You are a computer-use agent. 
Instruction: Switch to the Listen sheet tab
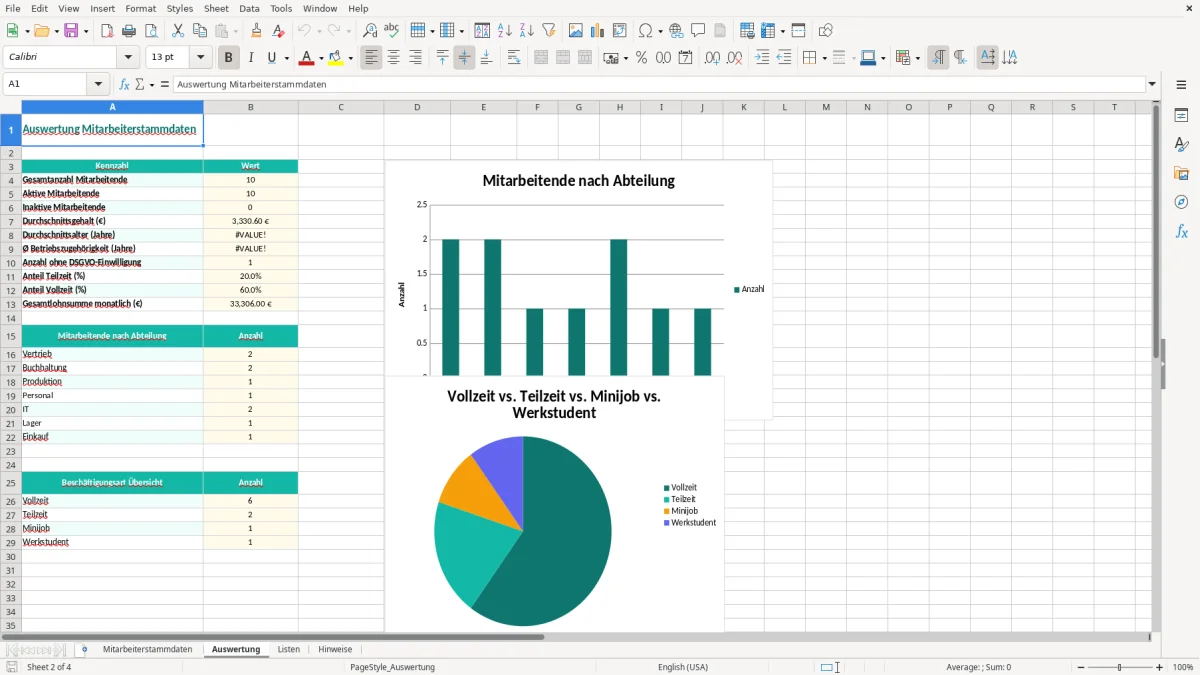pos(289,649)
